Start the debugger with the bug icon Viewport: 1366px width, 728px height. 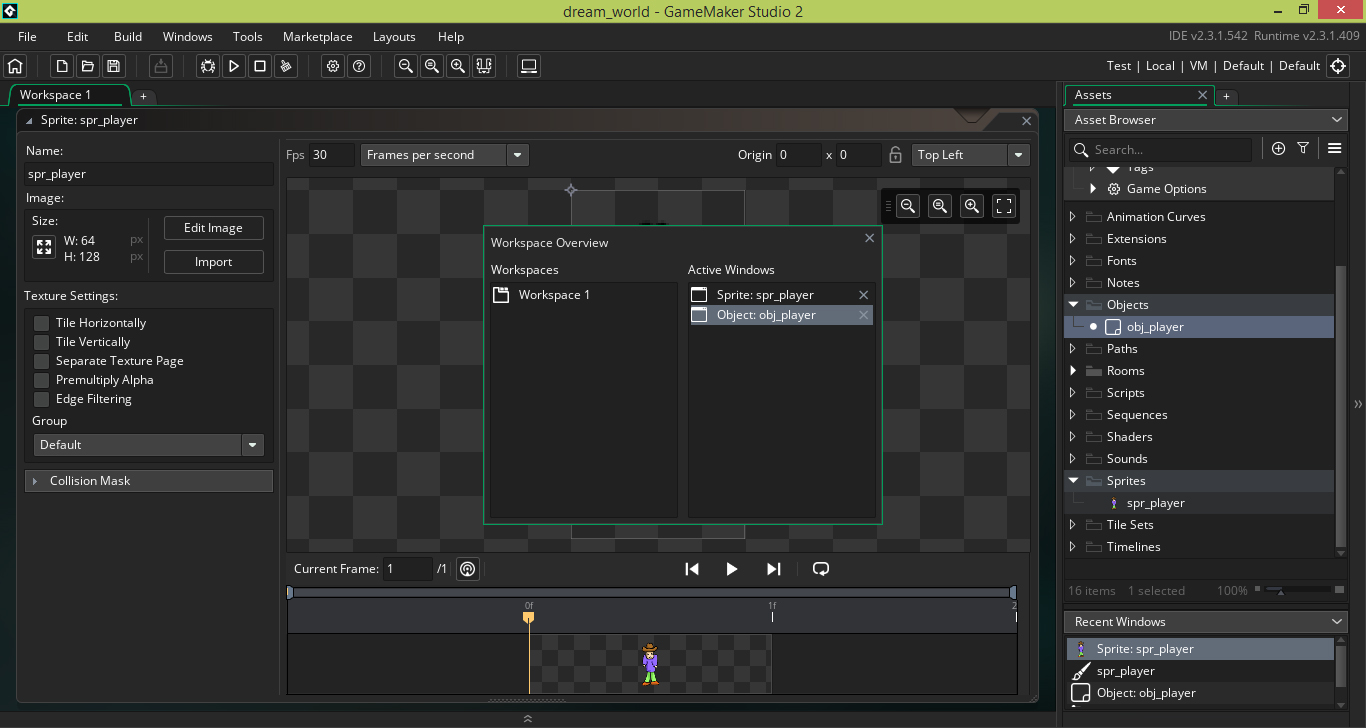point(208,66)
